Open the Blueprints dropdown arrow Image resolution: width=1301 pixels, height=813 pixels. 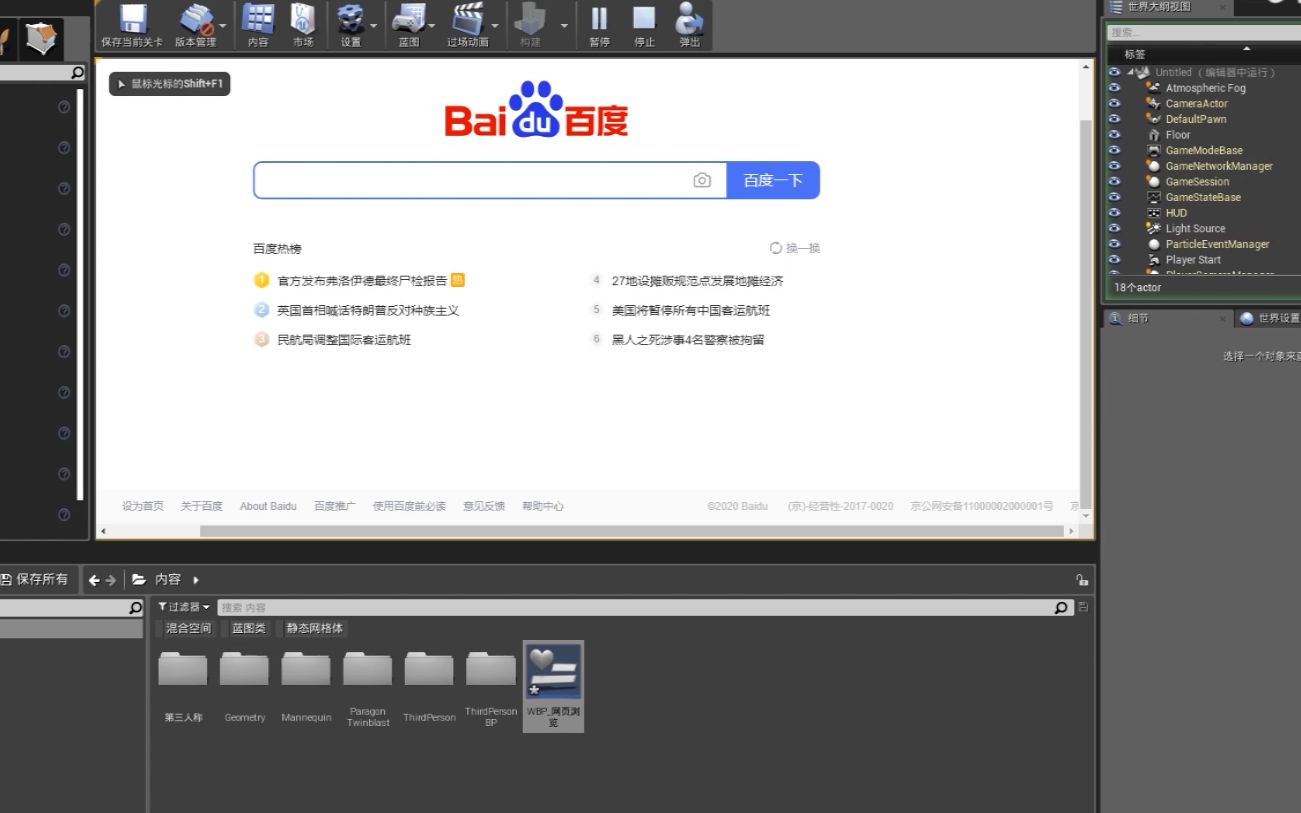tap(432, 25)
